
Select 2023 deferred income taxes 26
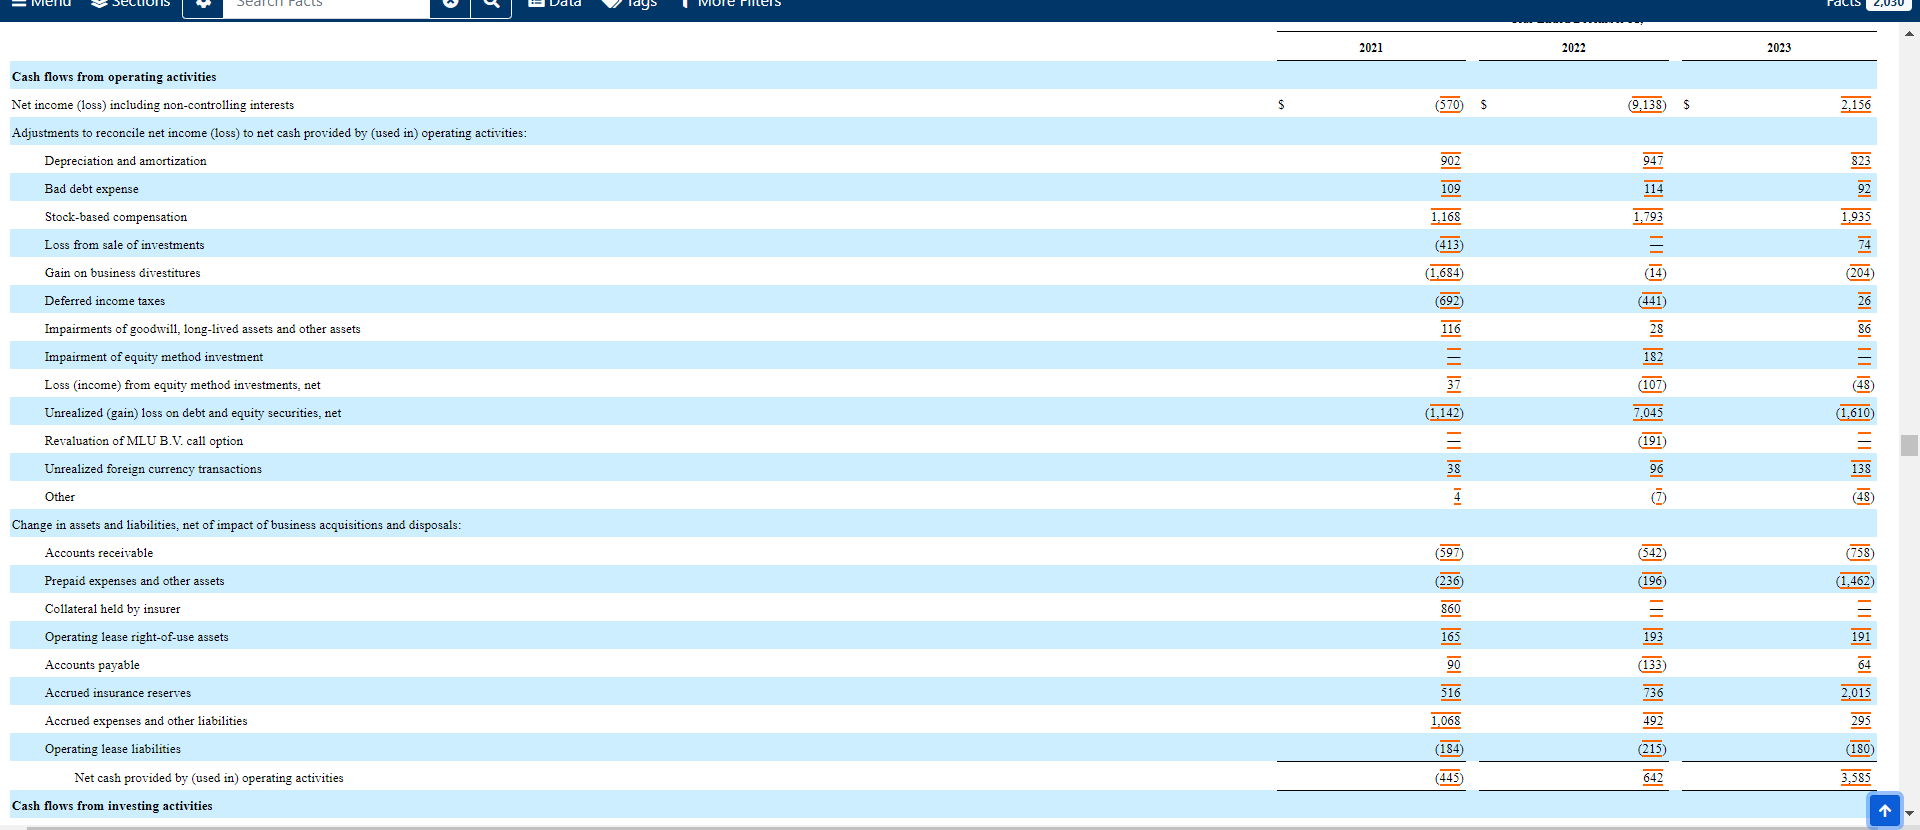1864,301
